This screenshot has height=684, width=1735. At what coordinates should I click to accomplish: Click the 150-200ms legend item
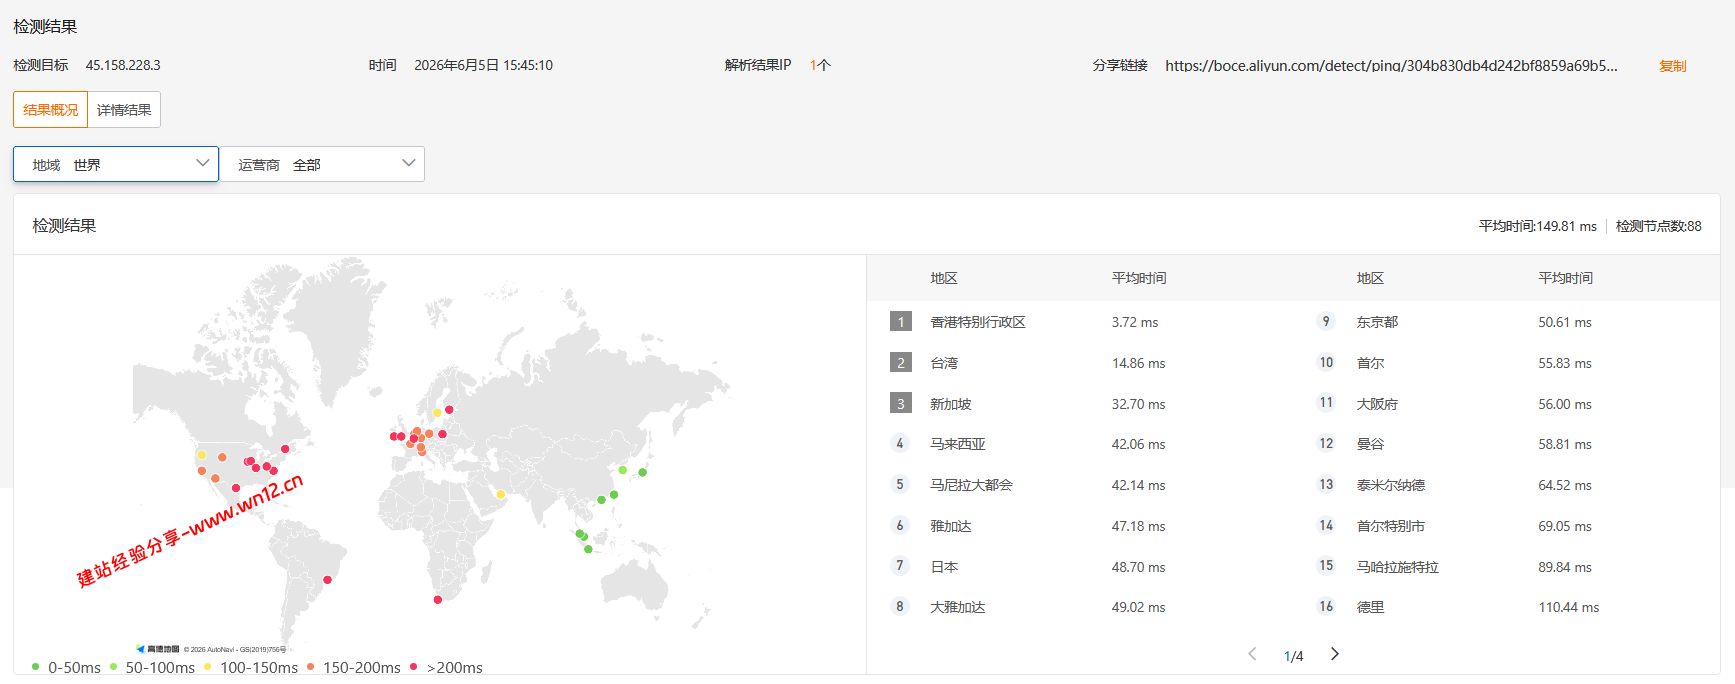tap(354, 667)
